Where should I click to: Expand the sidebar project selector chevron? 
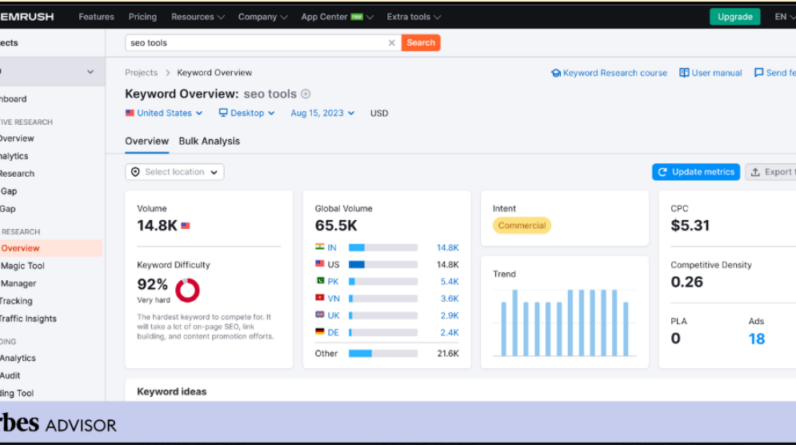(x=90, y=72)
